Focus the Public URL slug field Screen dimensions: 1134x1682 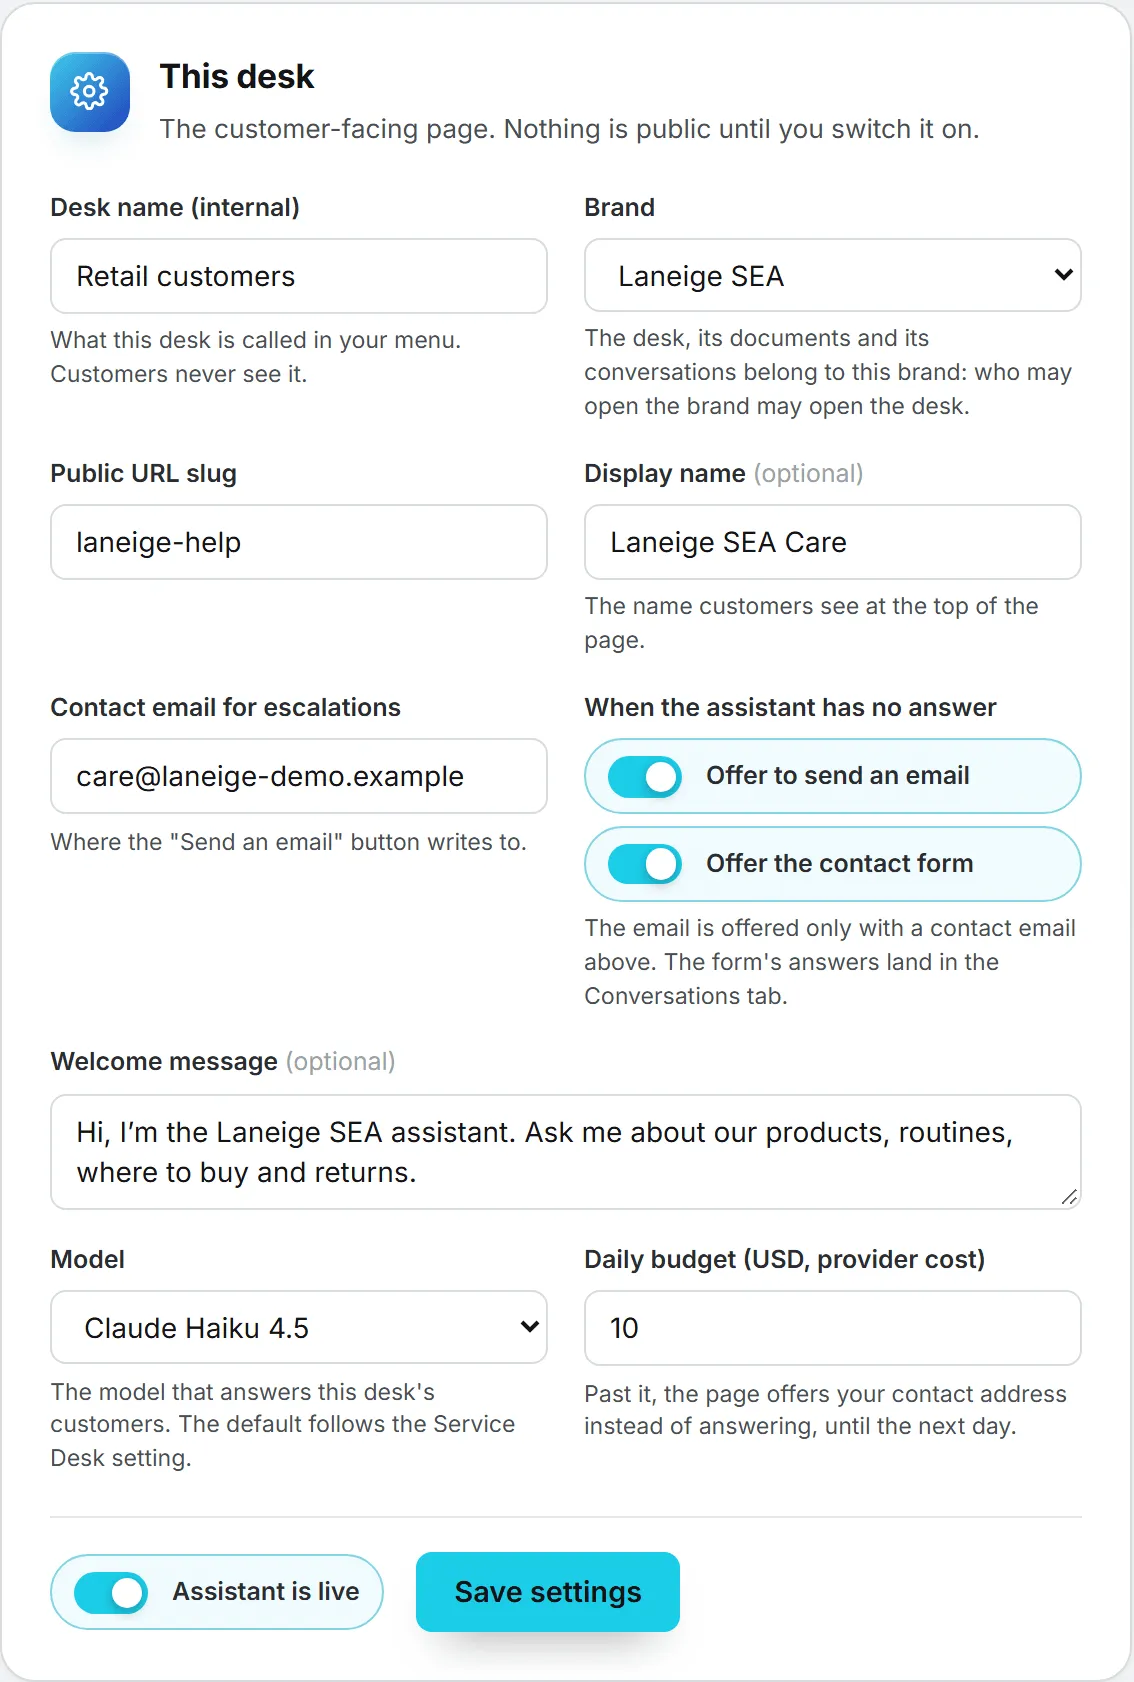298,542
